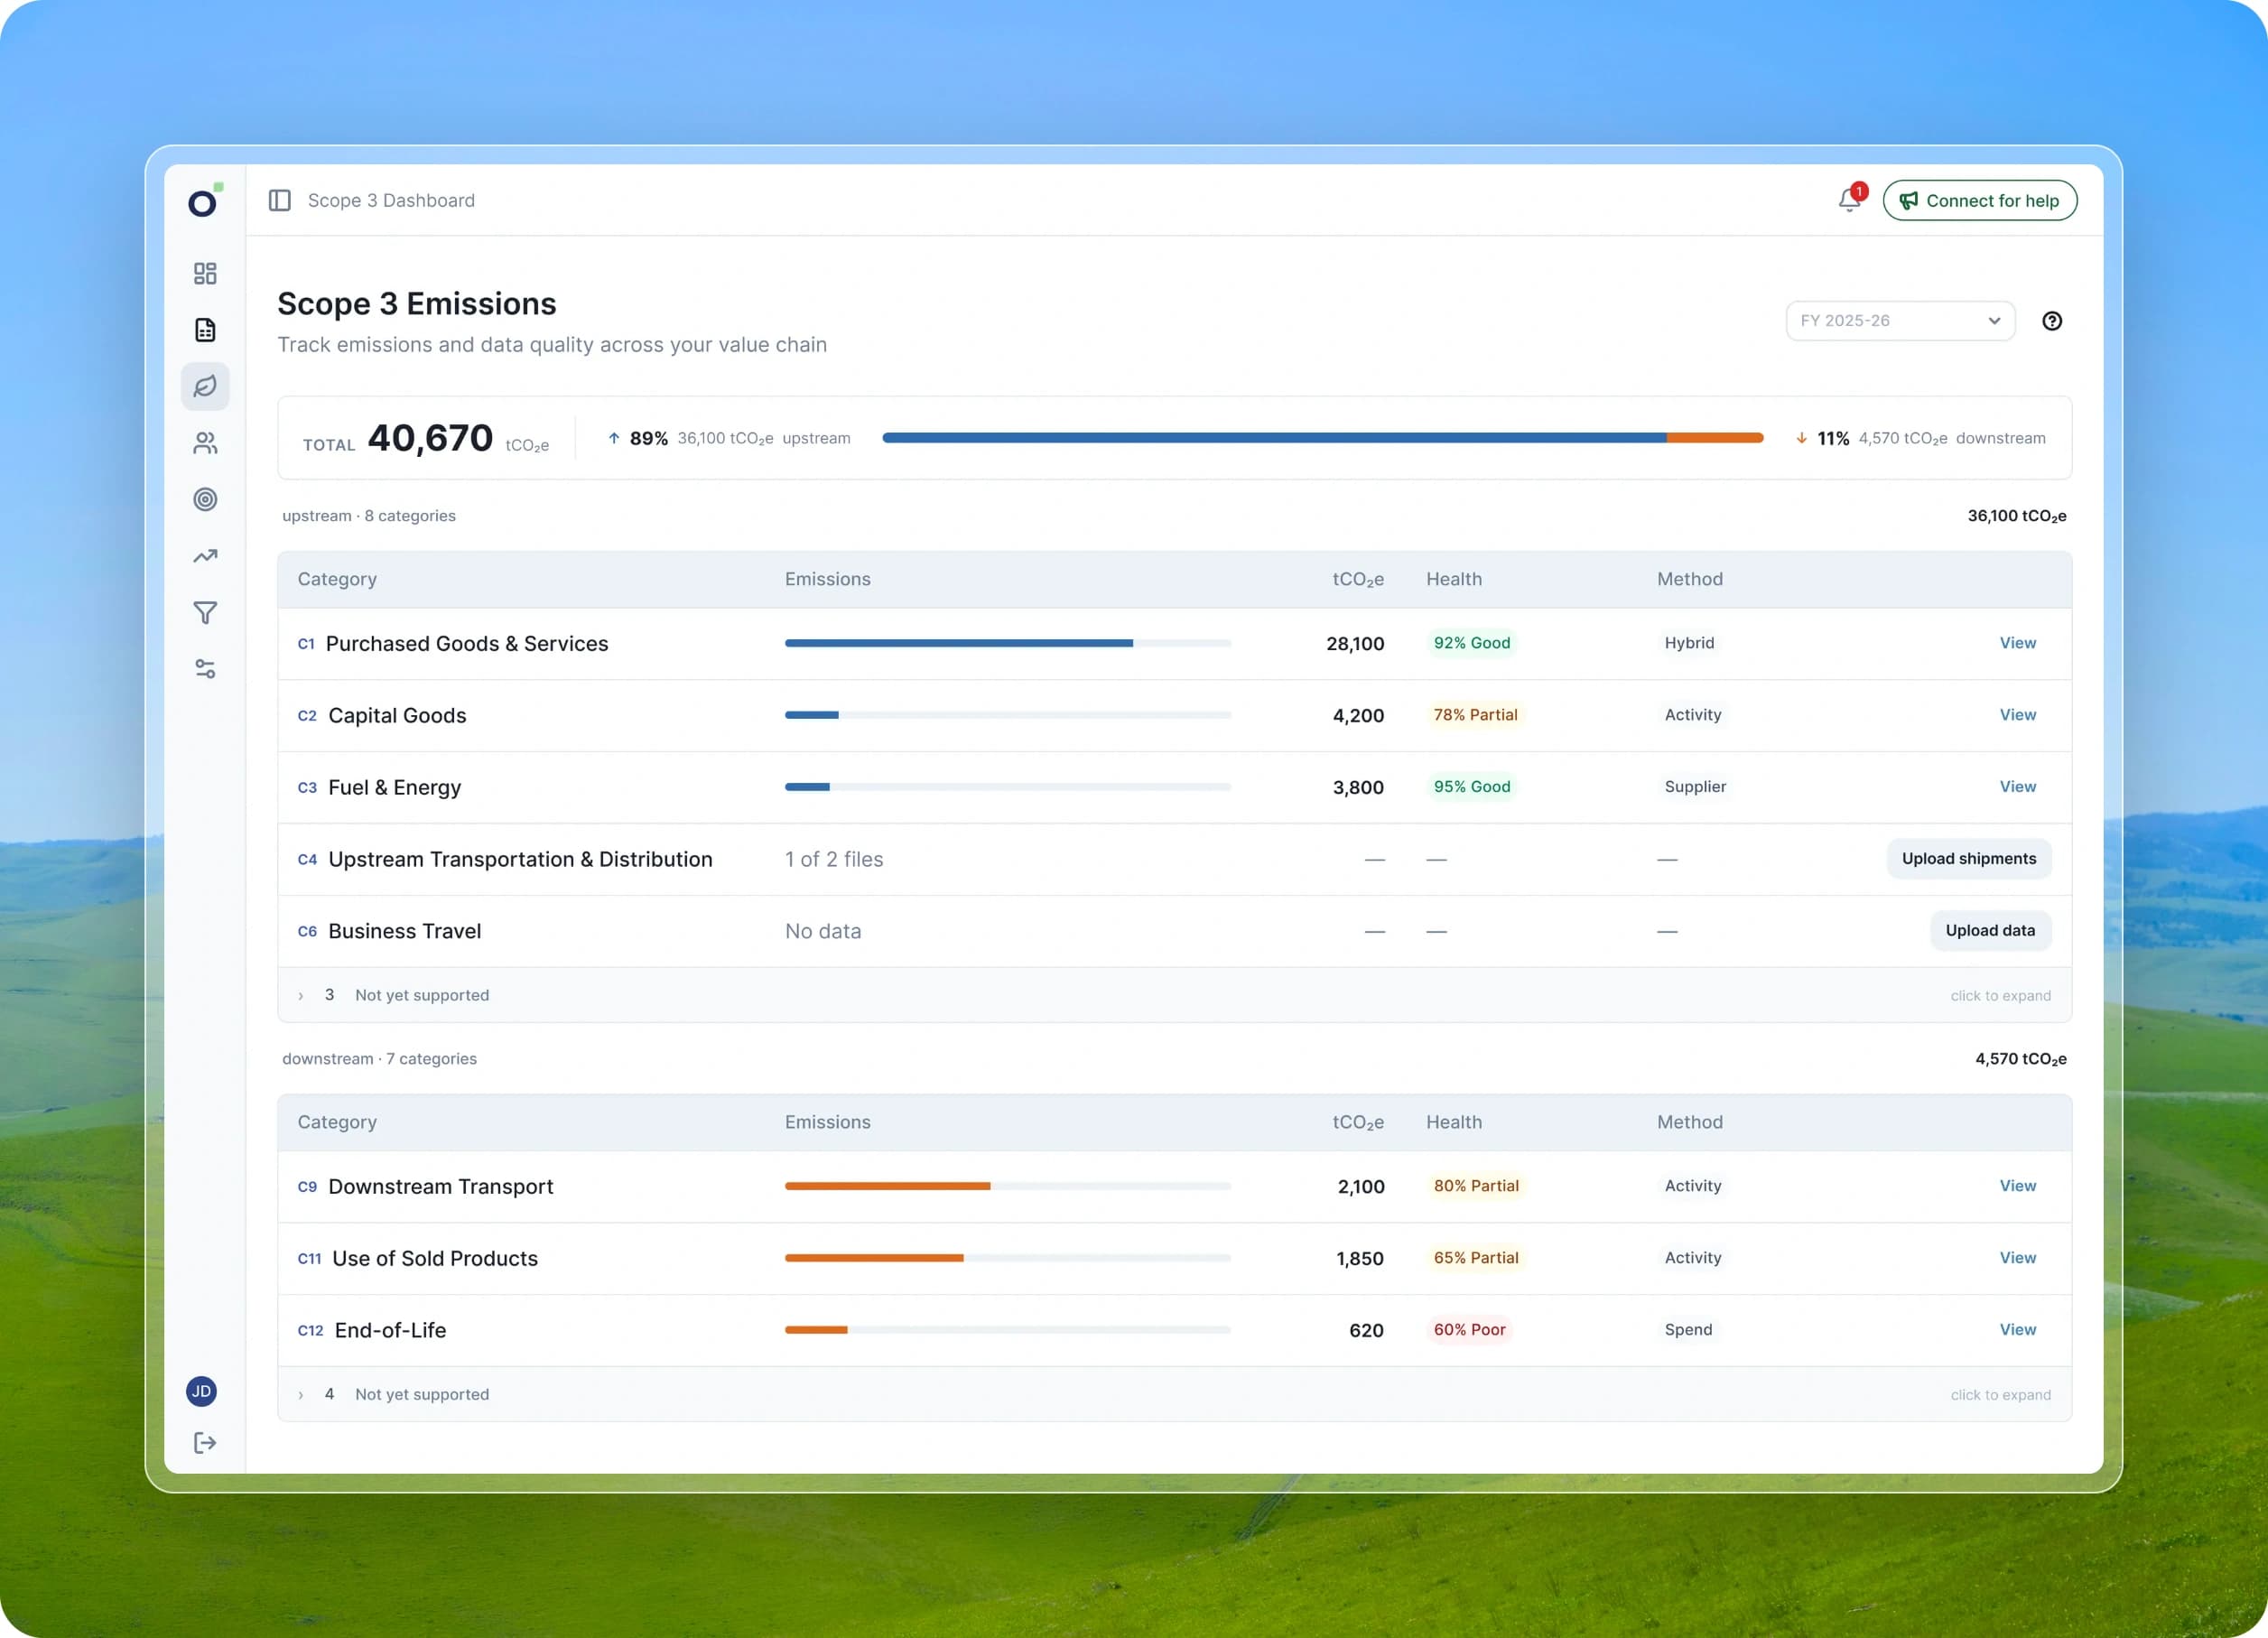This screenshot has width=2268, height=1638.
Task: Click the upstream Health column header
Action: 1454,579
